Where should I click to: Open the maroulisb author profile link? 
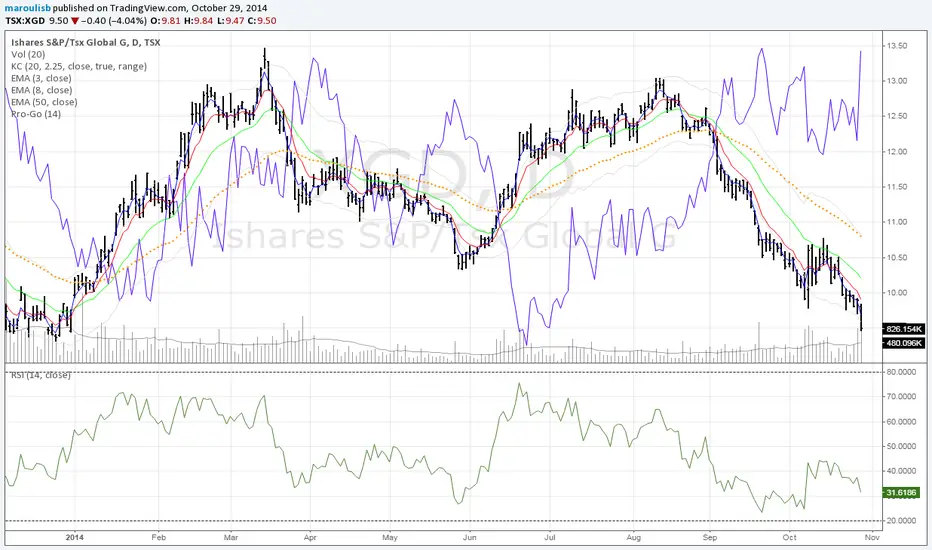(x=27, y=8)
